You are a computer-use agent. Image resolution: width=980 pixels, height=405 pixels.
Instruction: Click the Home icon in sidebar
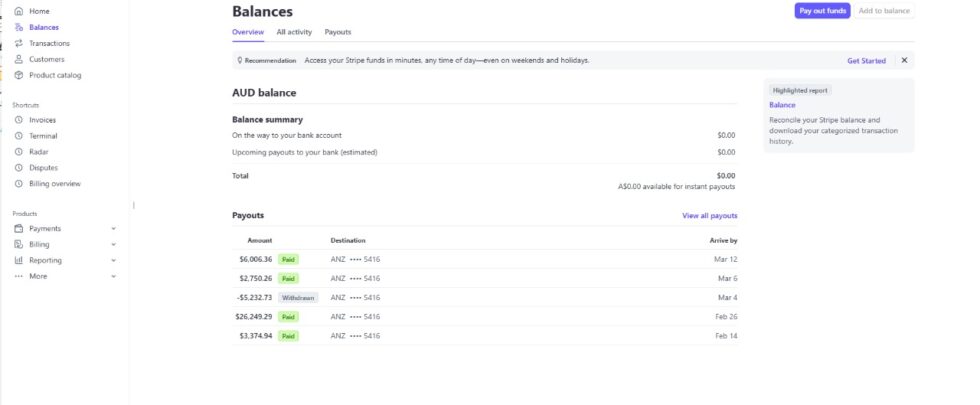(x=18, y=11)
